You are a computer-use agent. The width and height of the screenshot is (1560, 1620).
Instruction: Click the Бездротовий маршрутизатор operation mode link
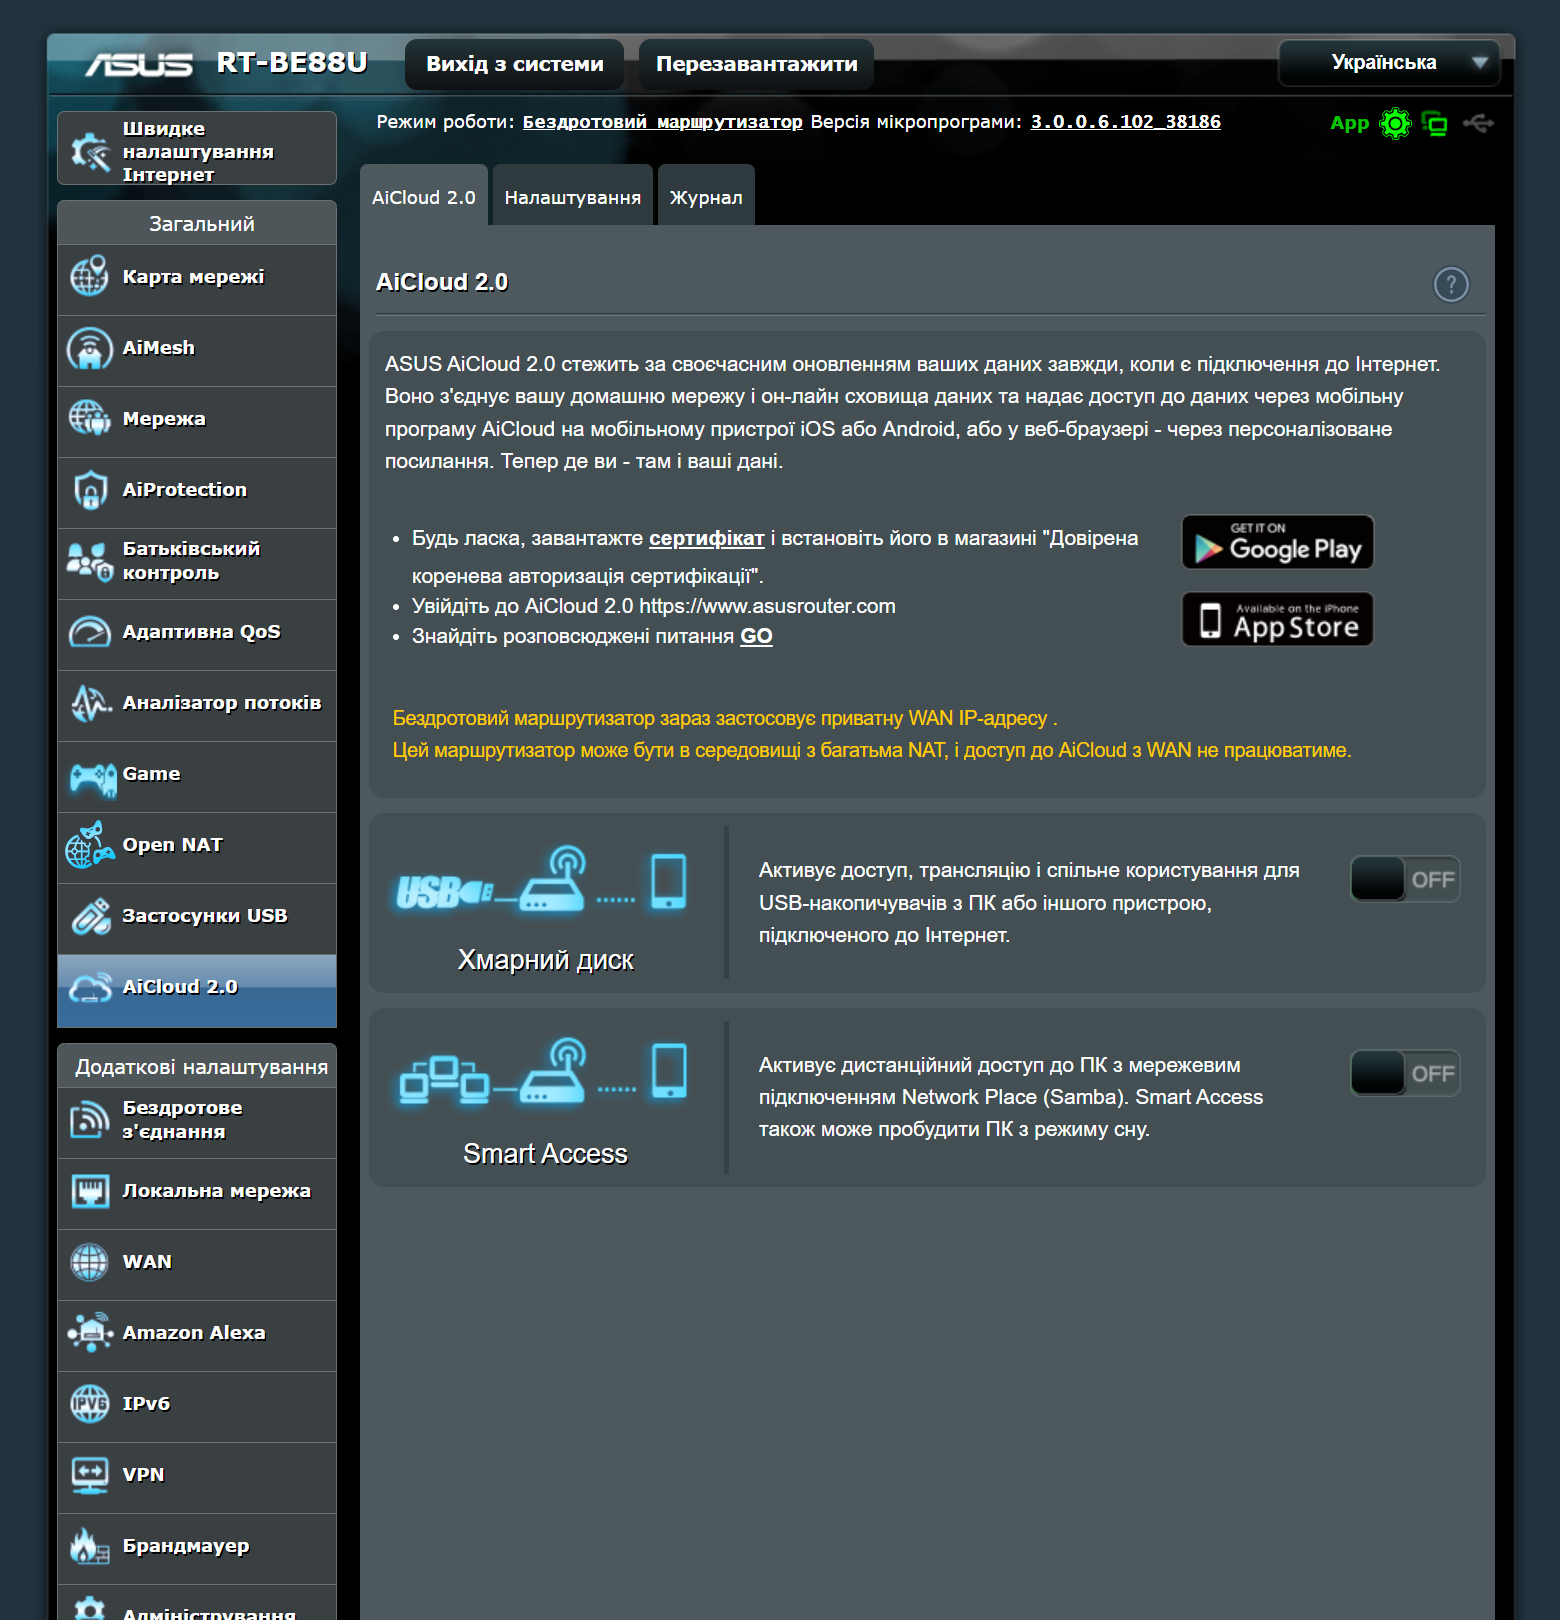(663, 122)
